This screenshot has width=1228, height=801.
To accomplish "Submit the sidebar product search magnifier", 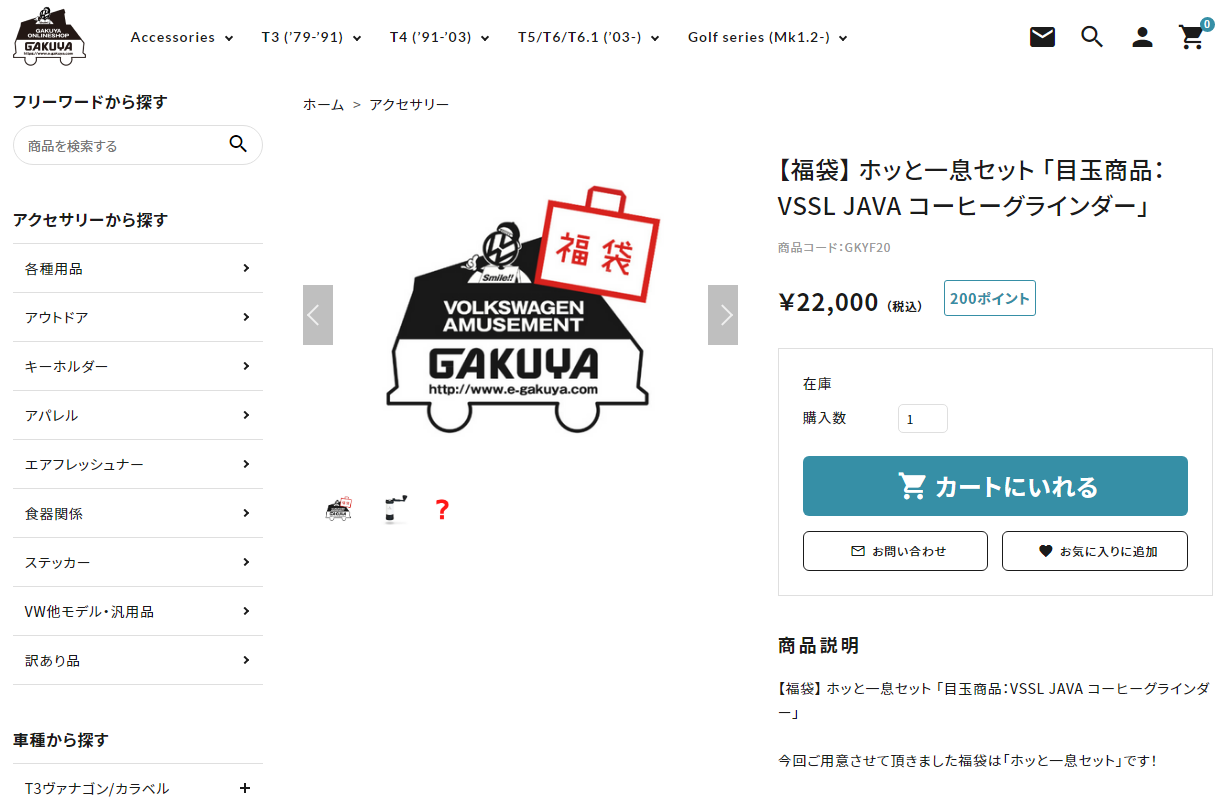I will coord(238,144).
